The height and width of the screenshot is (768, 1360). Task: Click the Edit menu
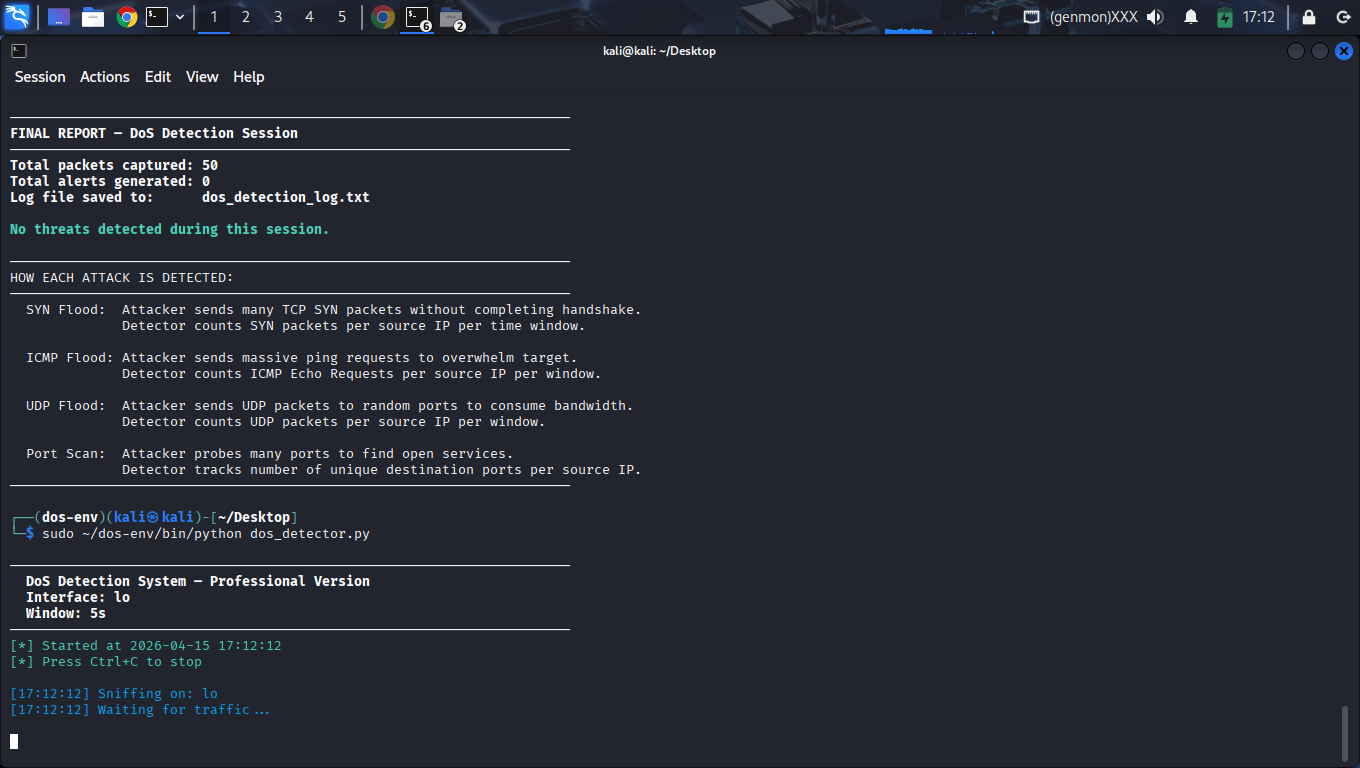click(x=158, y=77)
